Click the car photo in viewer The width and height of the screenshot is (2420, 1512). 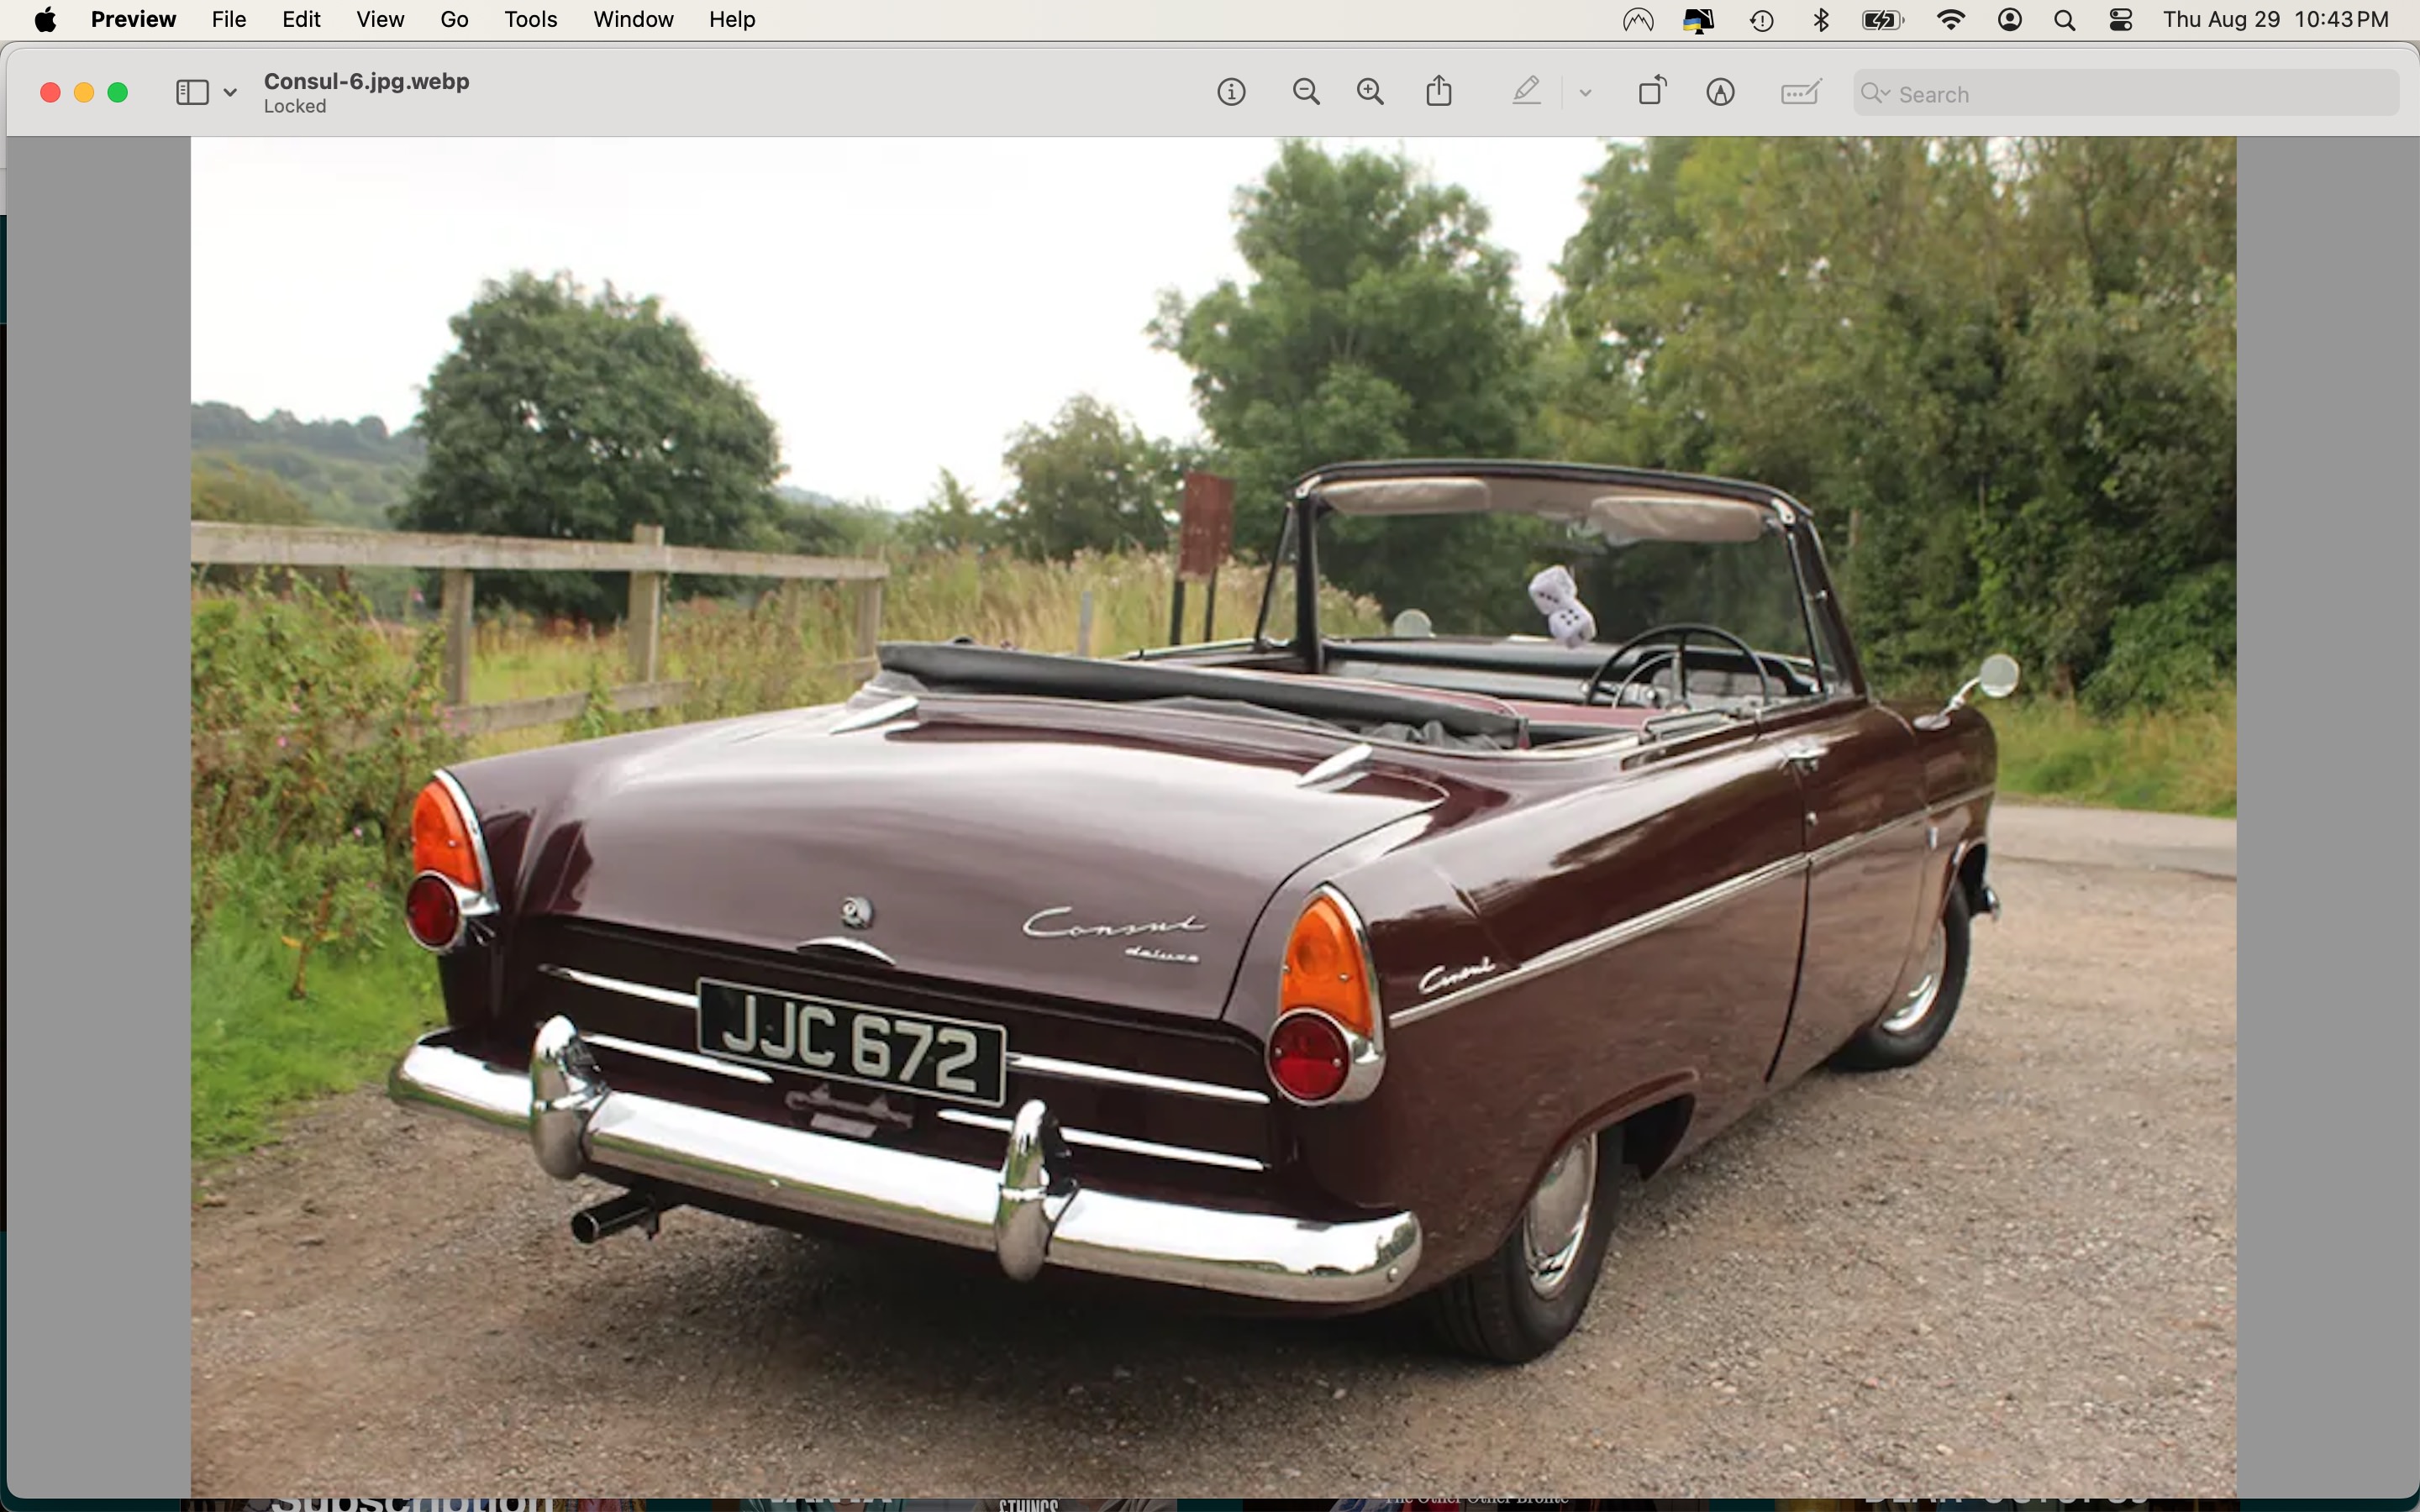coord(1213,816)
